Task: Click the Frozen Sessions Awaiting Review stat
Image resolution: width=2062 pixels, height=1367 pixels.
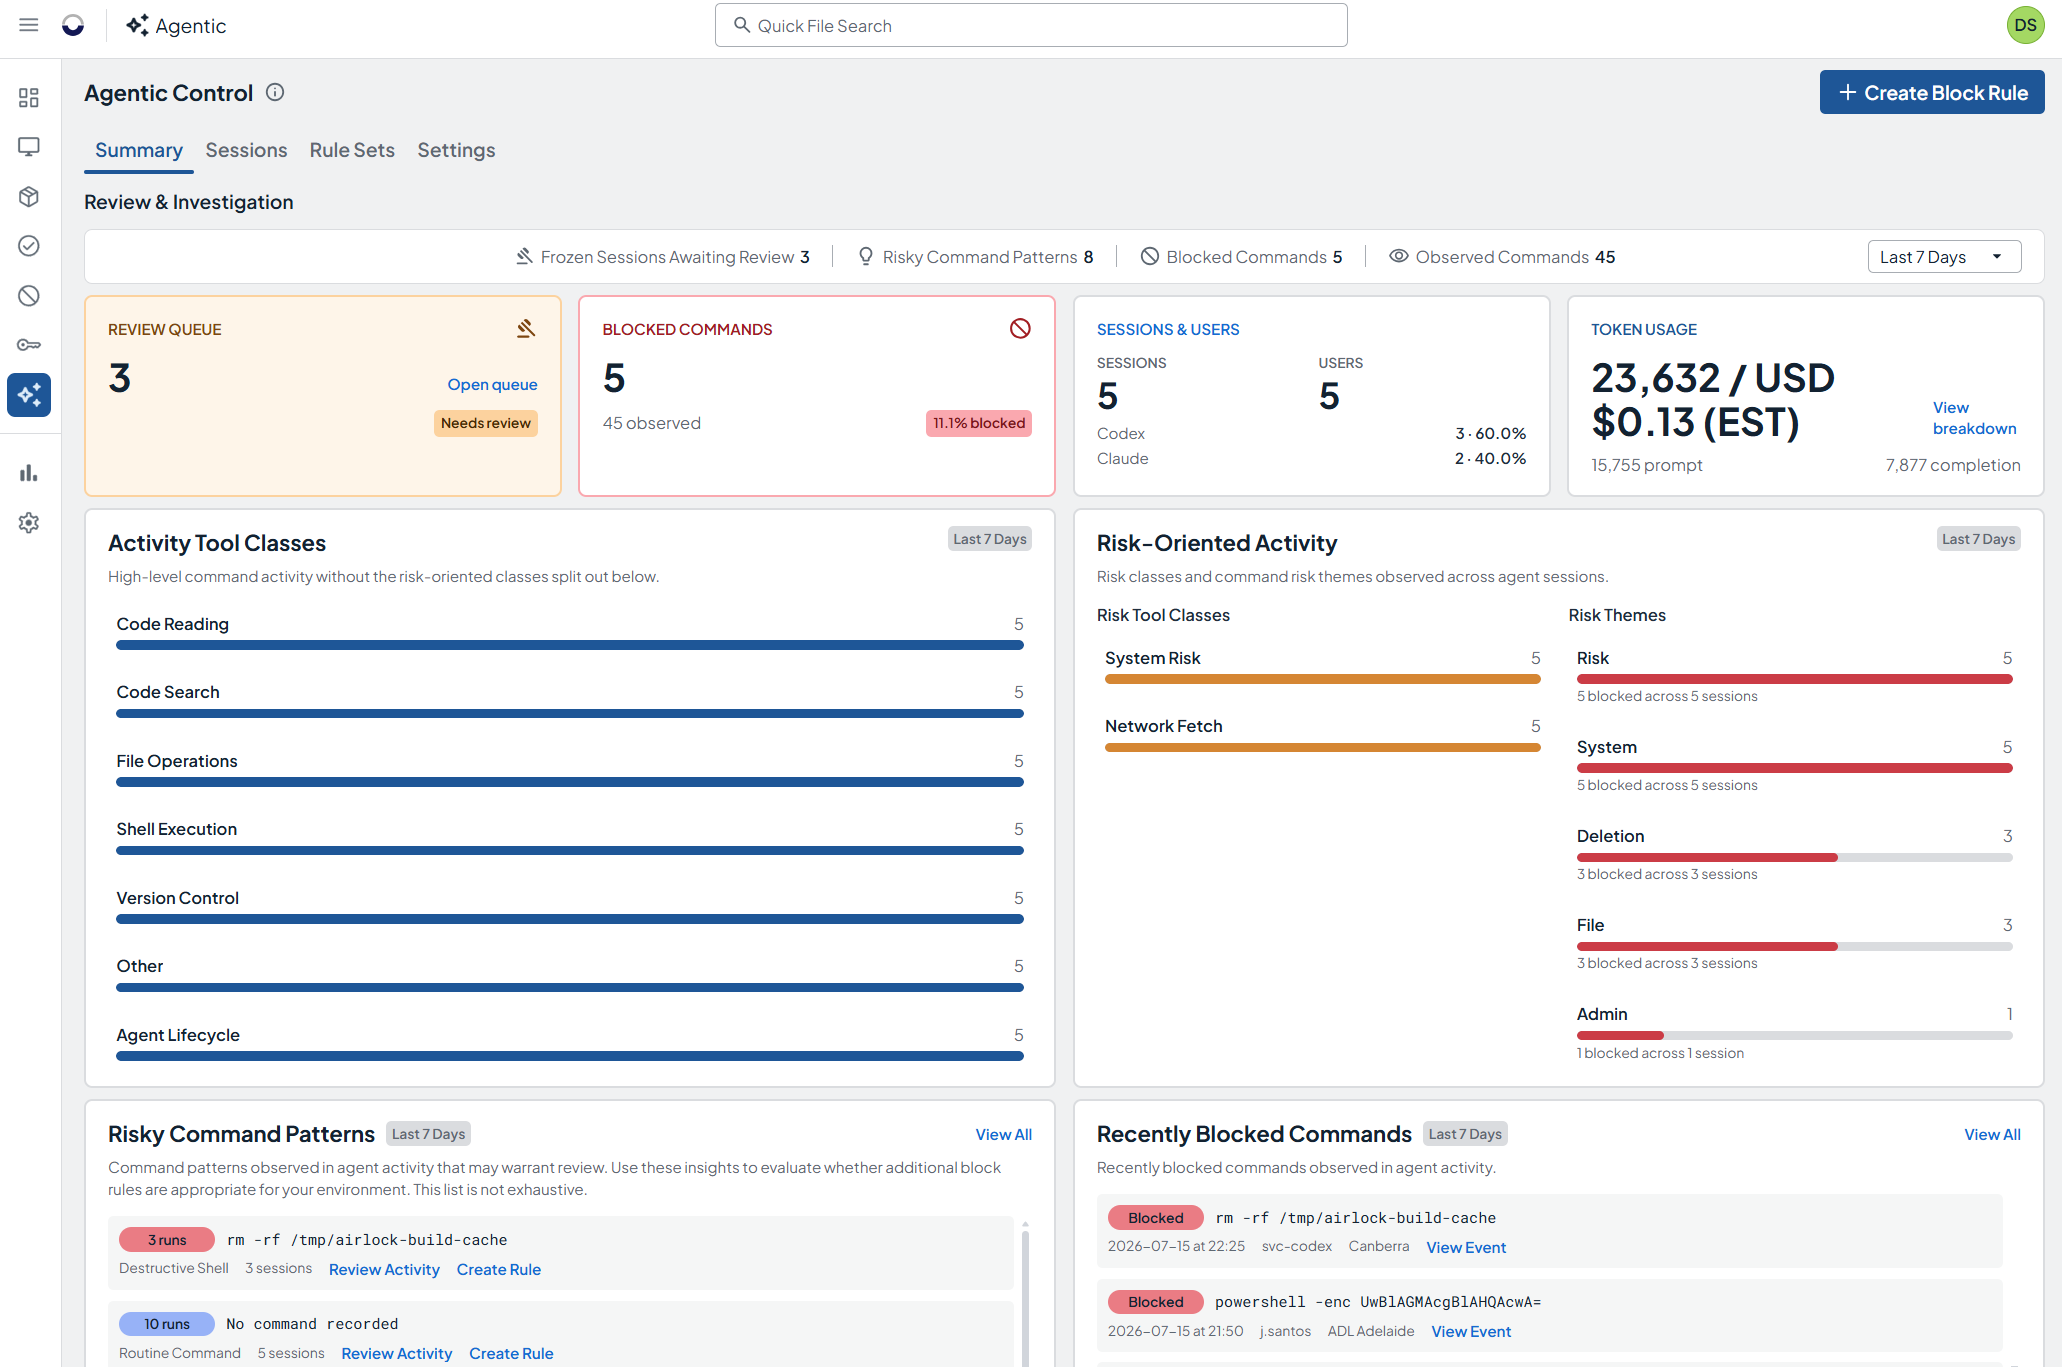Action: coord(662,257)
